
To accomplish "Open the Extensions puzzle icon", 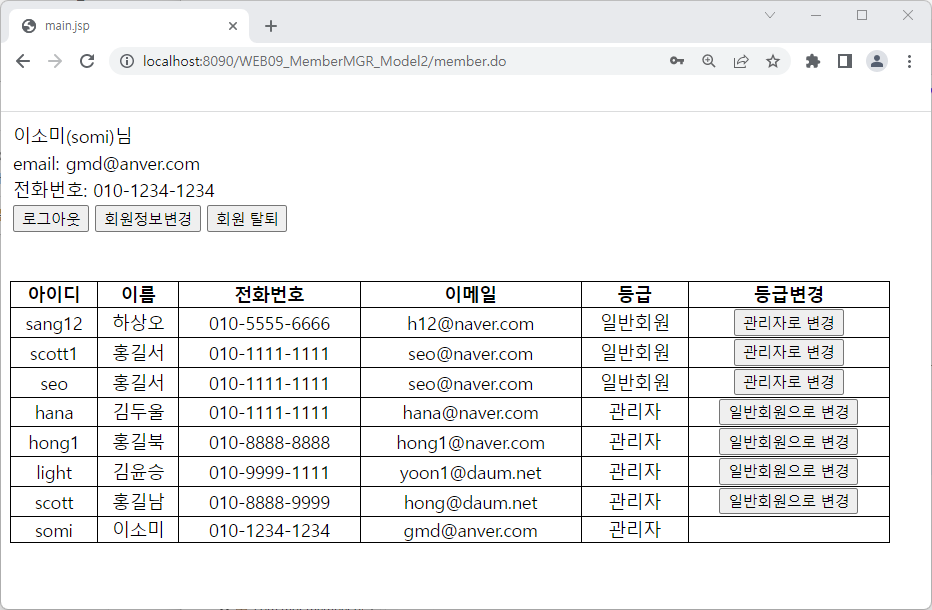I will tap(813, 61).
